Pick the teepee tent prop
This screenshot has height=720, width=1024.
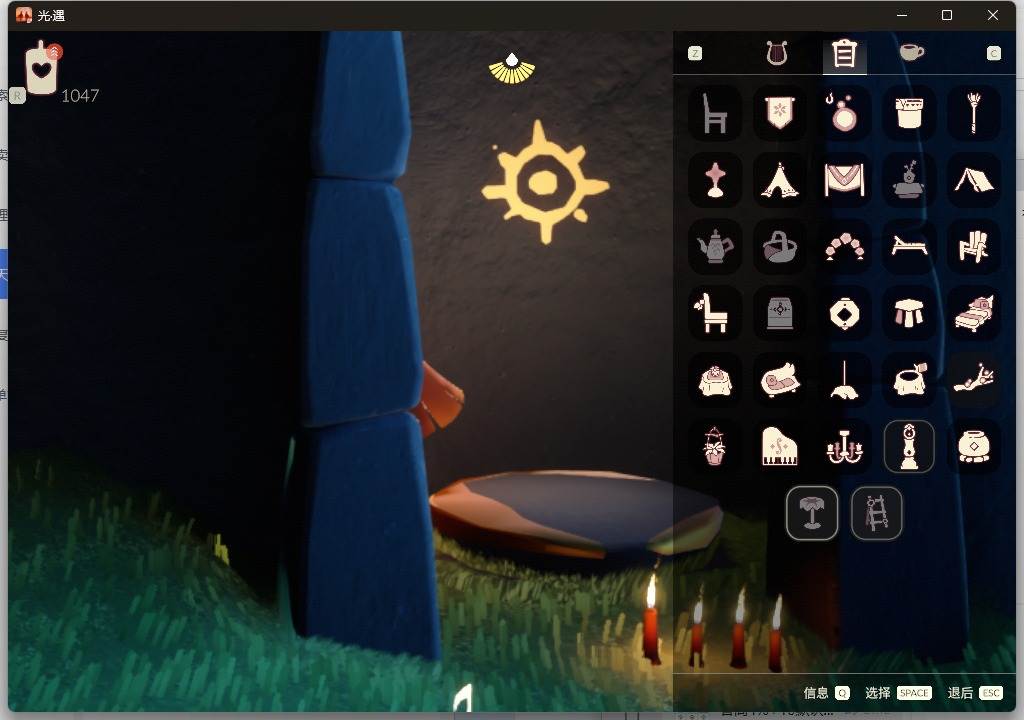[779, 180]
